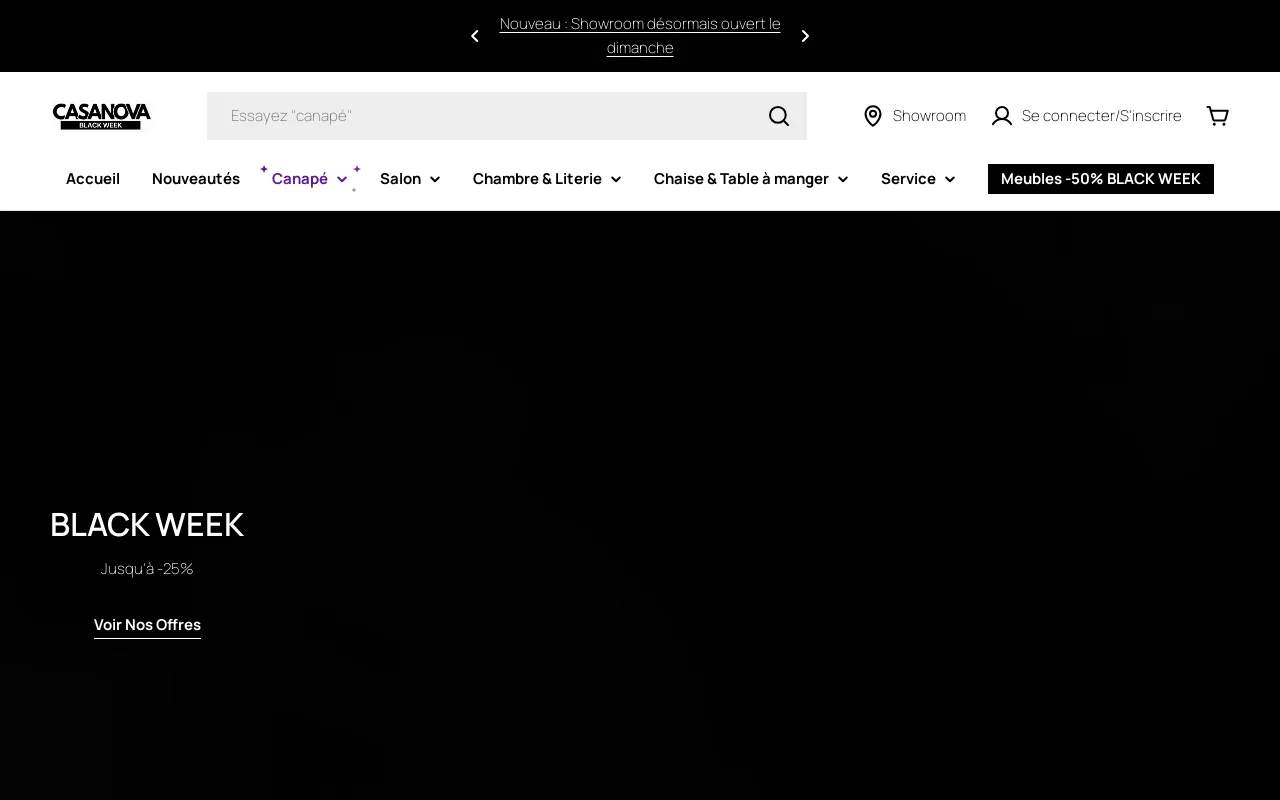1280x800 pixels.
Task: Open the shopping cart icon
Action: pyautogui.click(x=1217, y=116)
